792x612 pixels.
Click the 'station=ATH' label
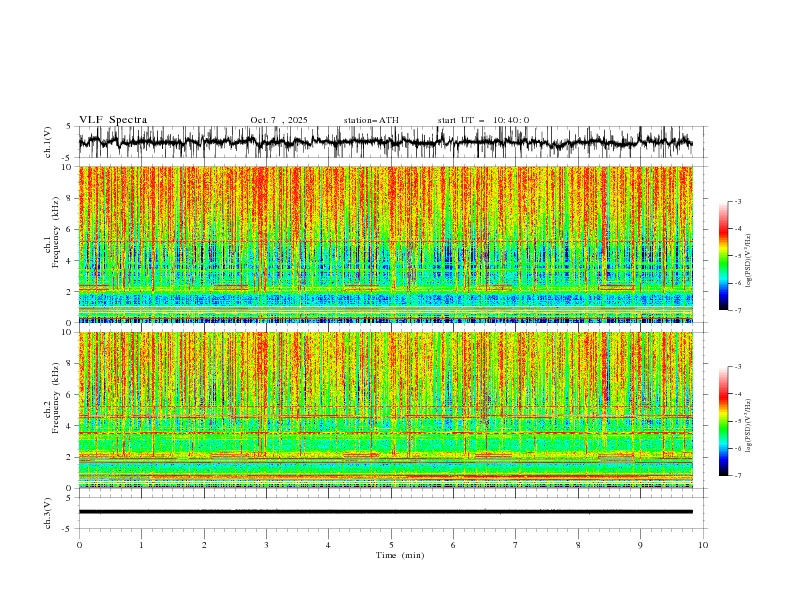tap(371, 120)
